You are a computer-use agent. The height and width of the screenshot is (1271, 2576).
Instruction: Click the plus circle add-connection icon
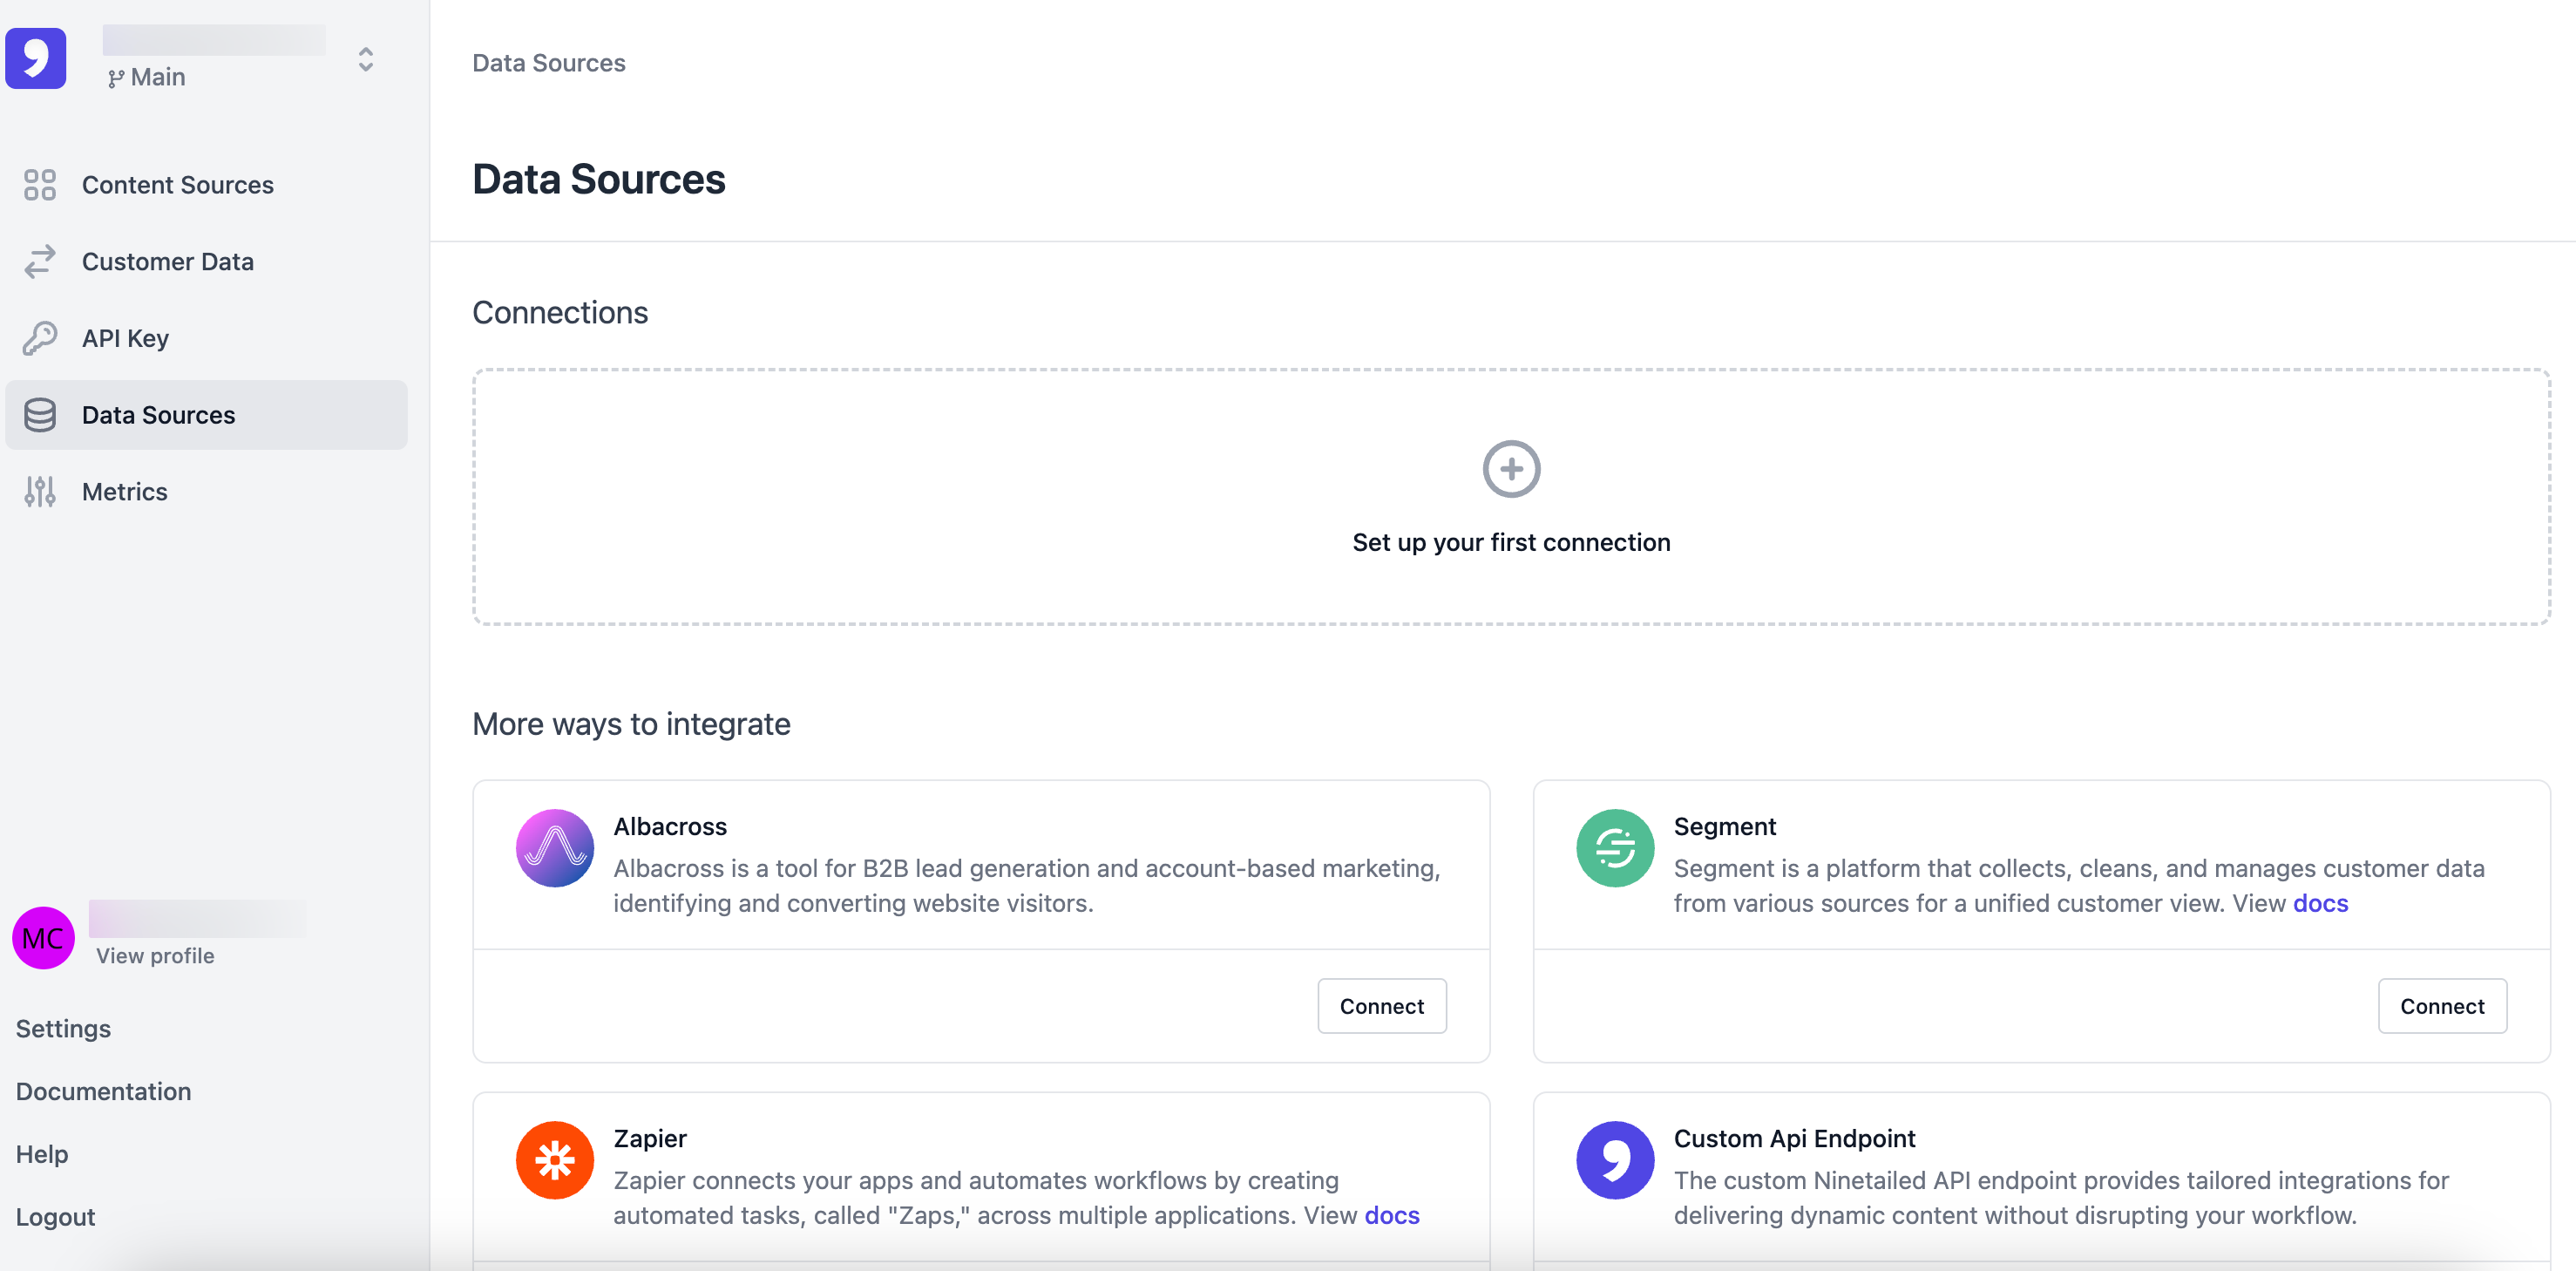click(x=1510, y=469)
